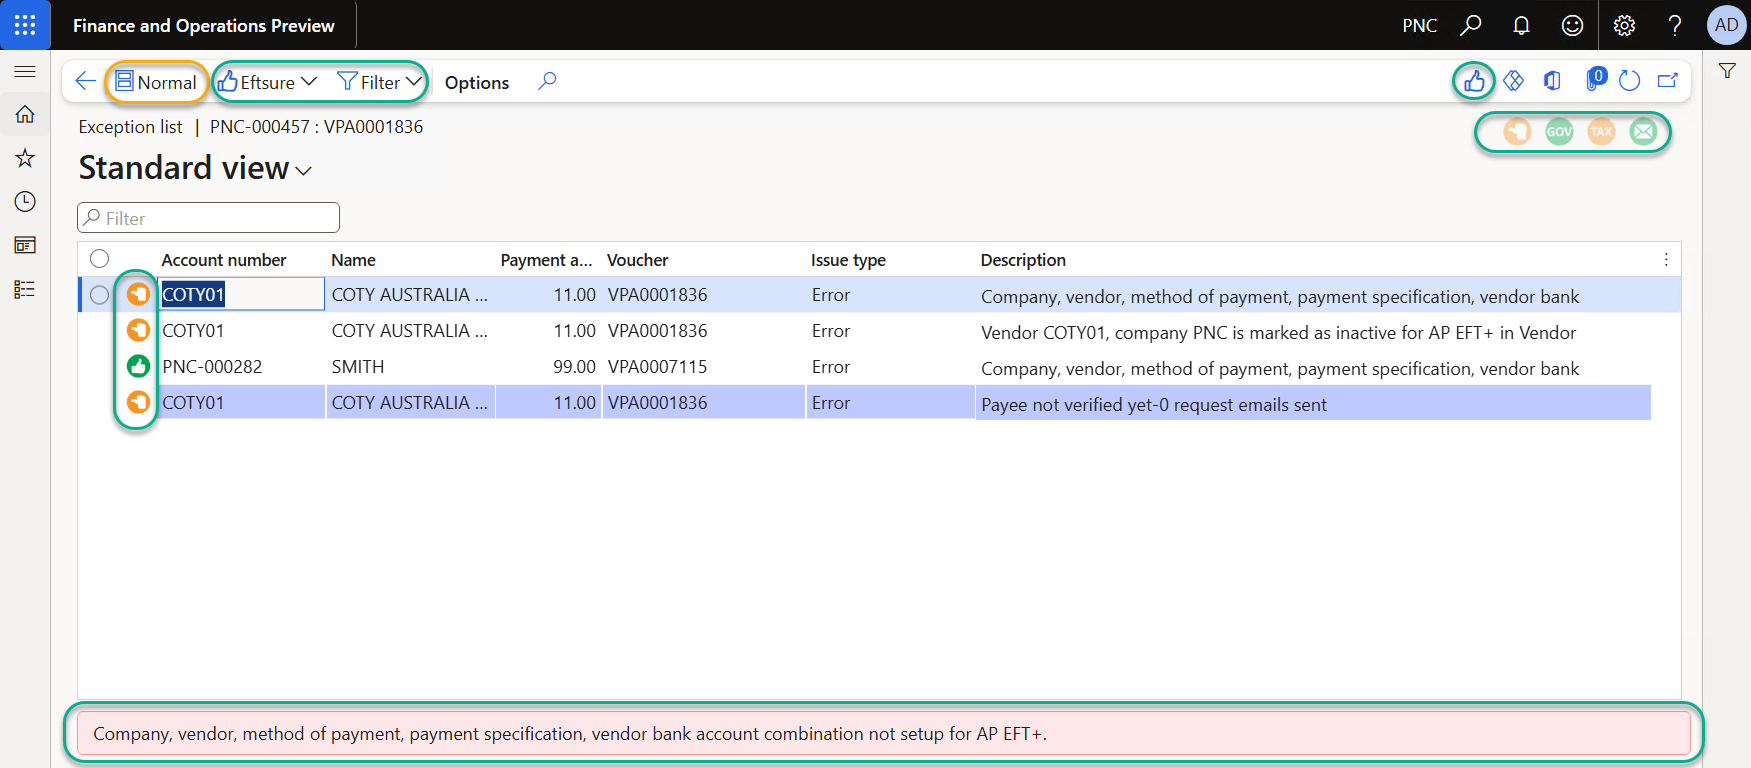Refresh the page with the circular arrow icon
Viewport: 1751px width, 768px height.
click(x=1629, y=81)
